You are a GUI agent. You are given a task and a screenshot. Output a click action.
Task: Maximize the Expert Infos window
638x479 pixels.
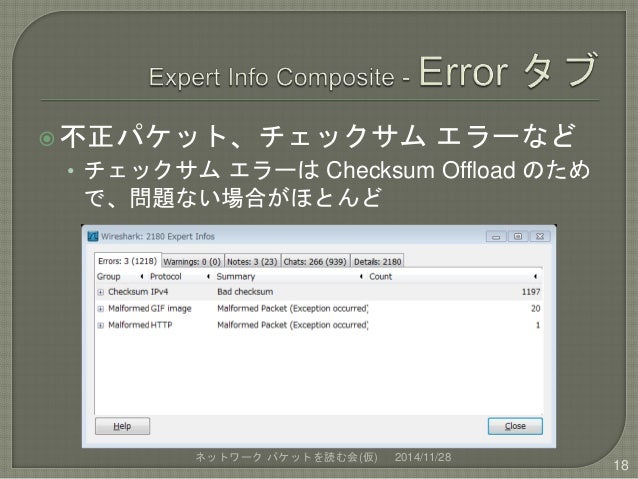(518, 236)
